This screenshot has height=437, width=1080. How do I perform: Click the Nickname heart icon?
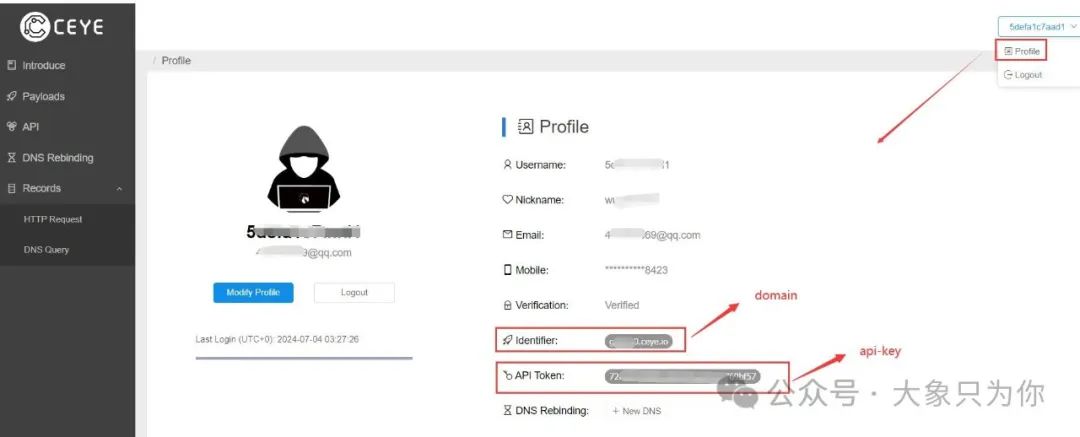point(508,200)
